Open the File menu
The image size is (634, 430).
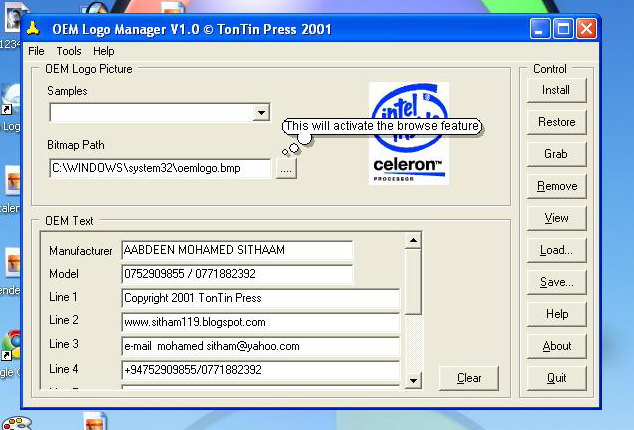coord(36,51)
